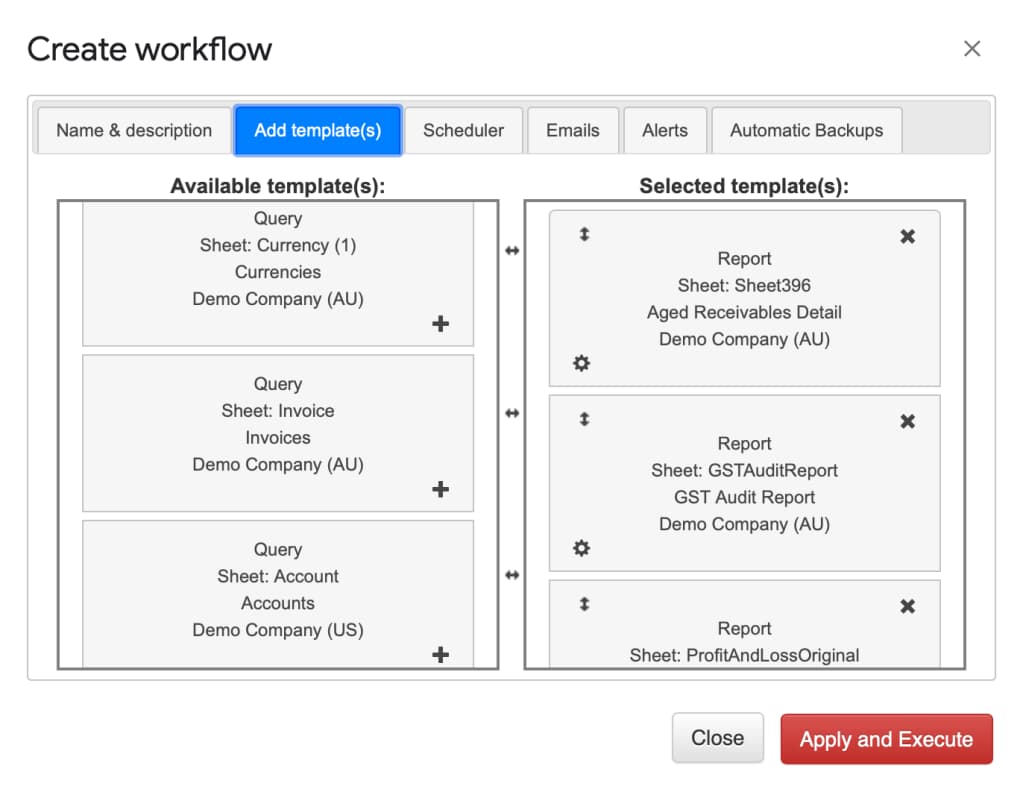Remove Aged Receivables Detail from selected templates
Viewport: 1023px width, 792px height.
907,237
